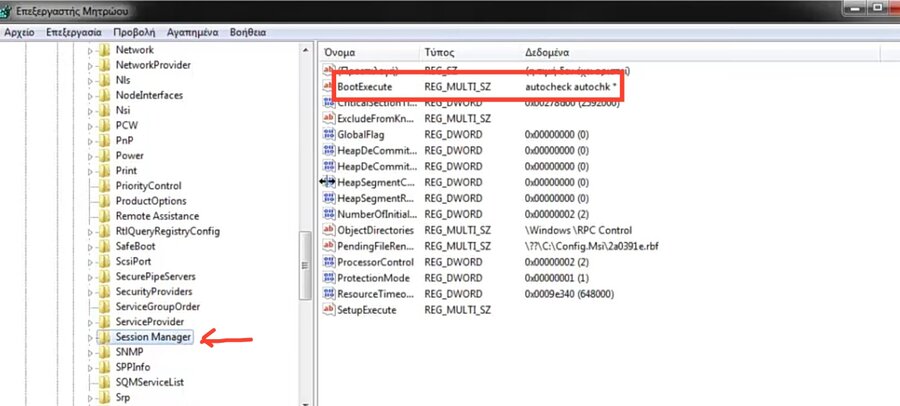Open the Προβολή menu
The height and width of the screenshot is (406, 900).
tap(134, 32)
